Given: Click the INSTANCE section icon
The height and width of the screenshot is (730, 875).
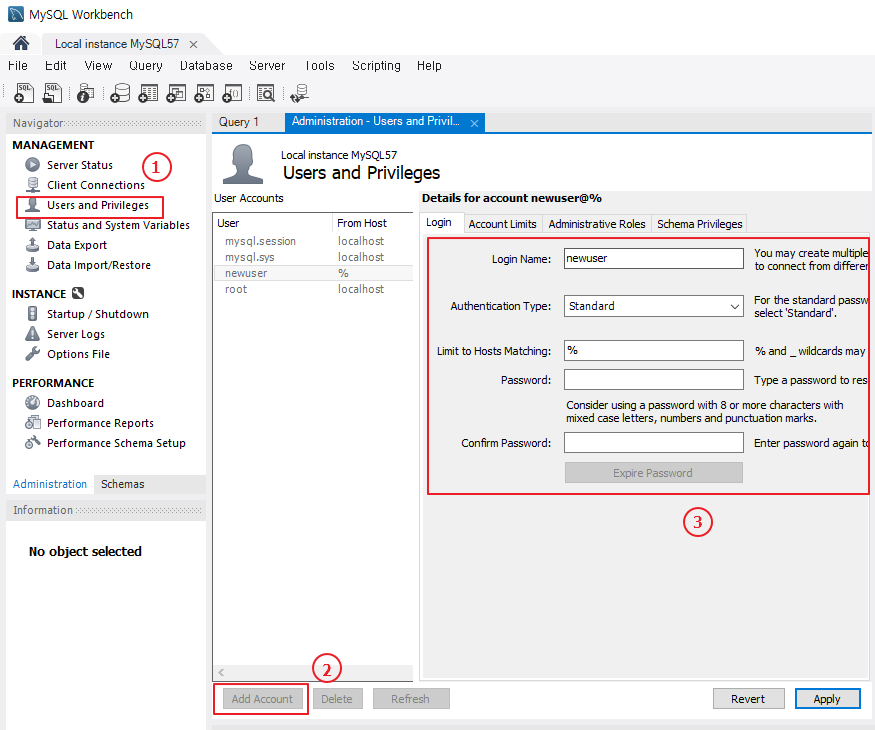Looking at the screenshot, I should (x=78, y=293).
